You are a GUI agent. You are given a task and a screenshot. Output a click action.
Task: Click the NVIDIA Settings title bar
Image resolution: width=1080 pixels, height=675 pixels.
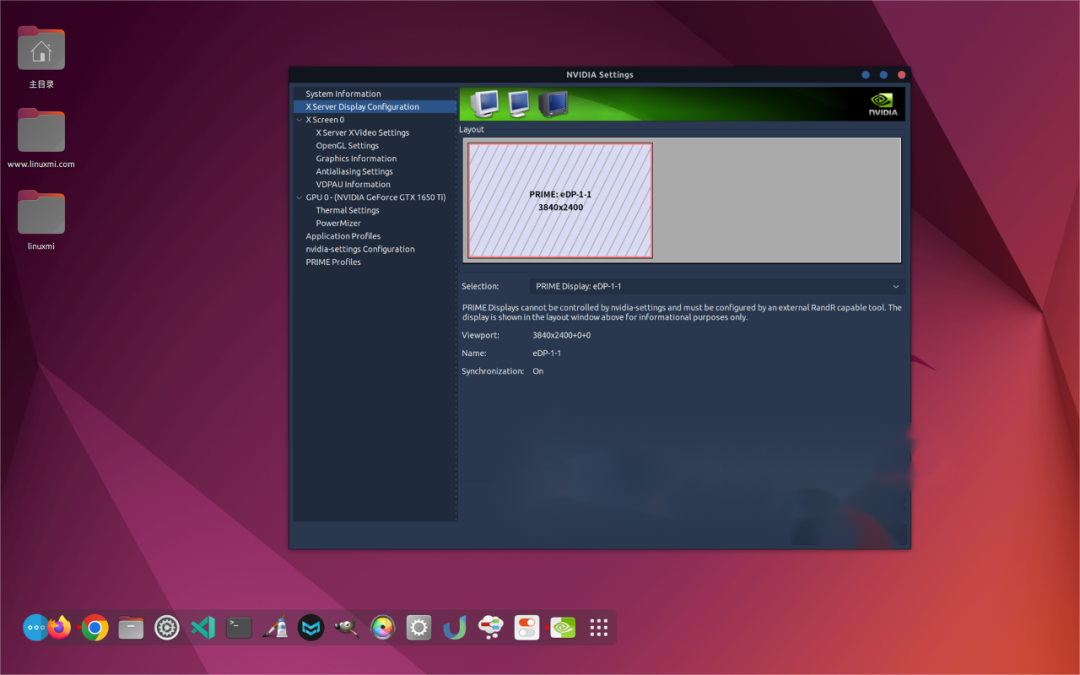click(599, 74)
